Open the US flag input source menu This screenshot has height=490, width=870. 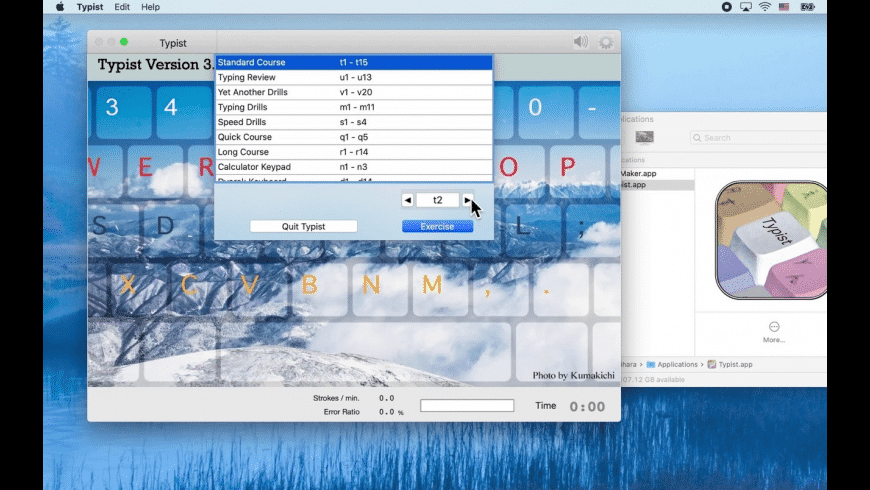[784, 7]
